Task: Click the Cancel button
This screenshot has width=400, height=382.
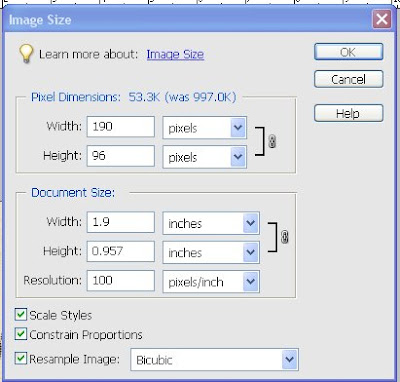Action: [x=349, y=79]
